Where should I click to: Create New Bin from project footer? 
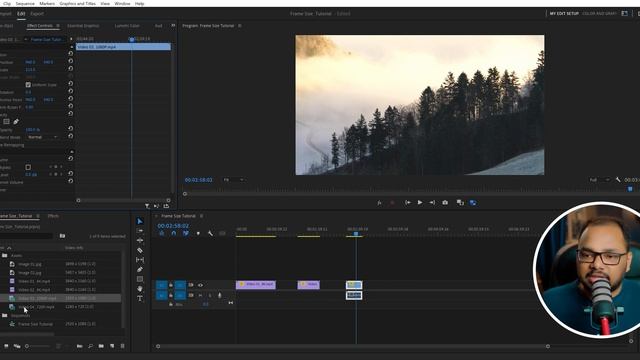pyautogui.click(x=101, y=346)
